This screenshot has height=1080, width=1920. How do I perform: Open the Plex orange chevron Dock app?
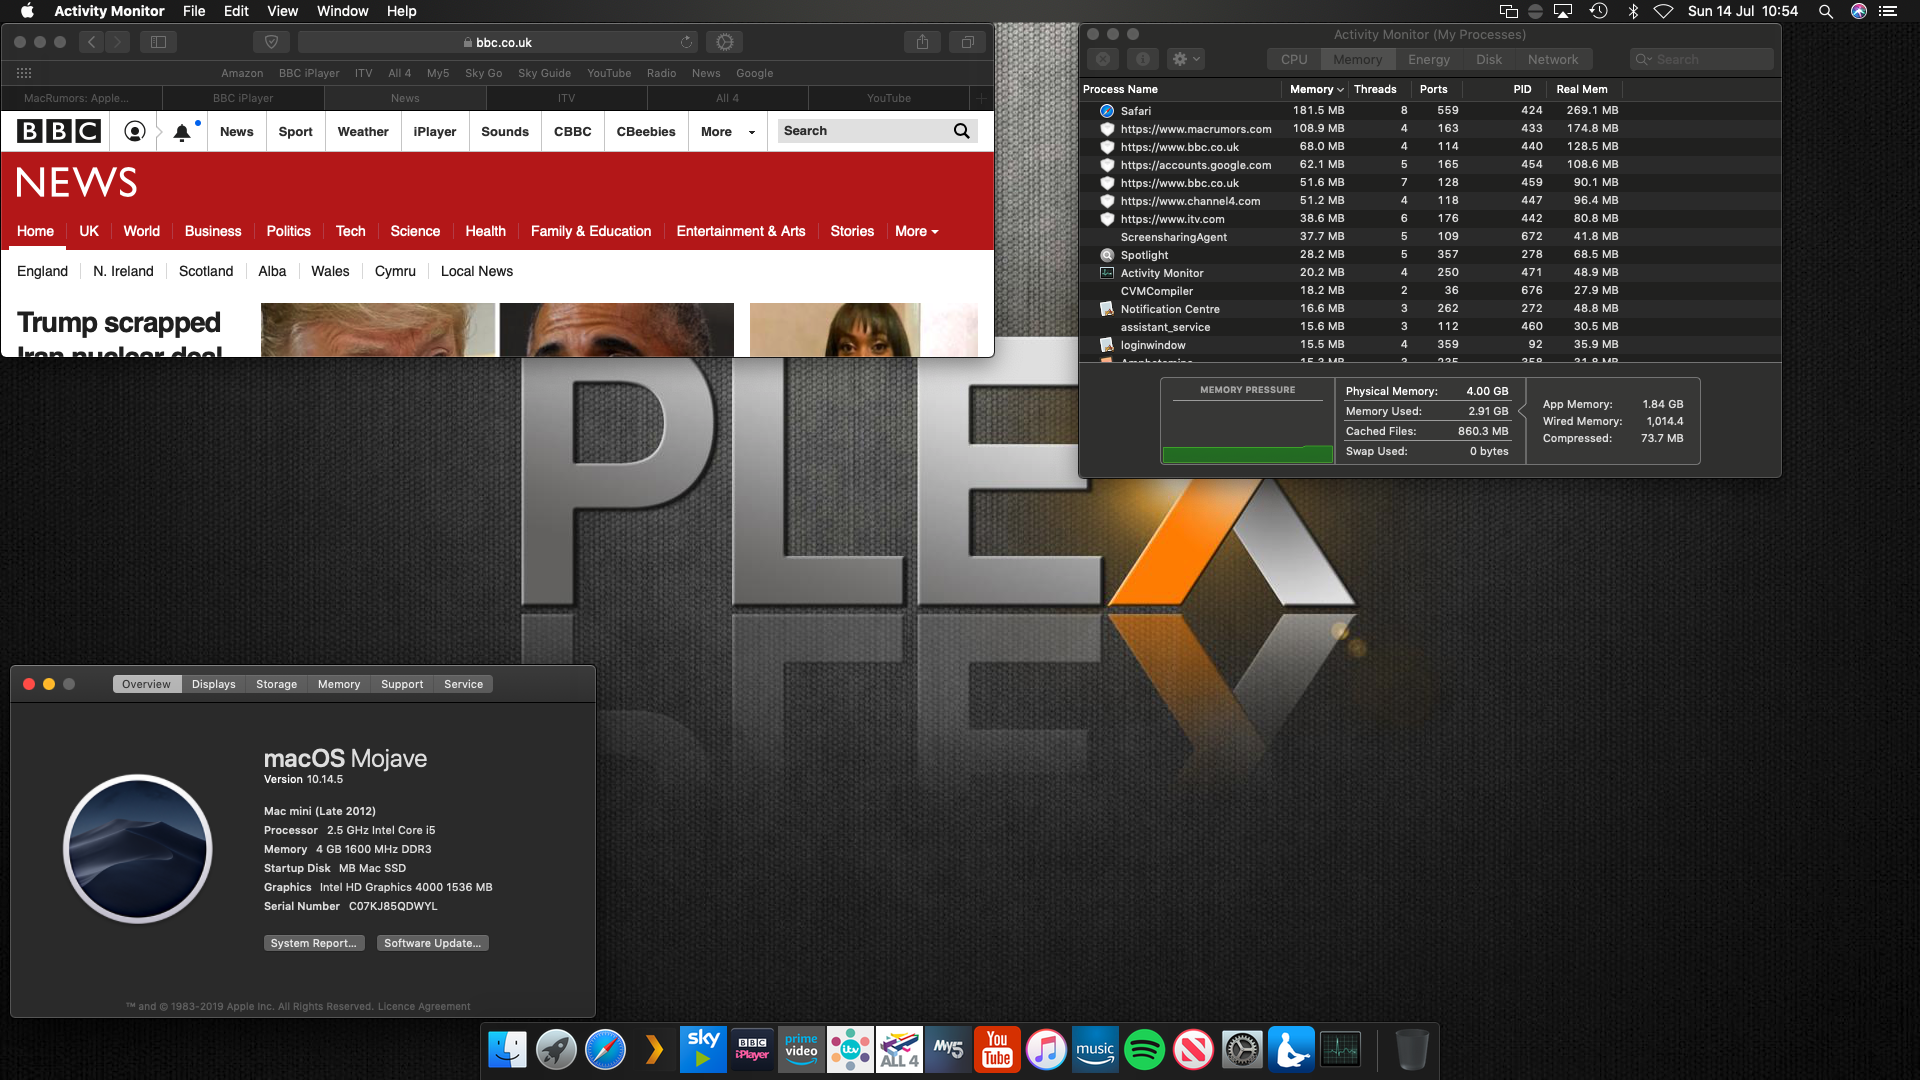point(654,1049)
